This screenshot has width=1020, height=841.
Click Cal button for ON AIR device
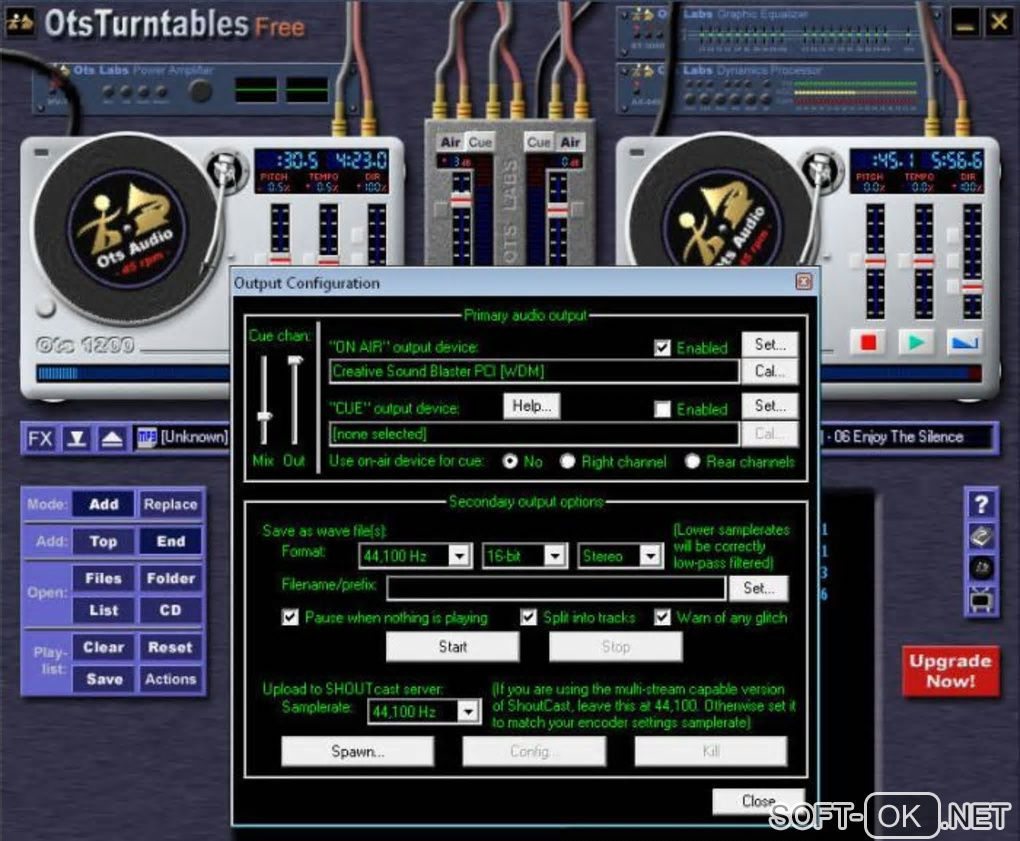click(x=770, y=371)
